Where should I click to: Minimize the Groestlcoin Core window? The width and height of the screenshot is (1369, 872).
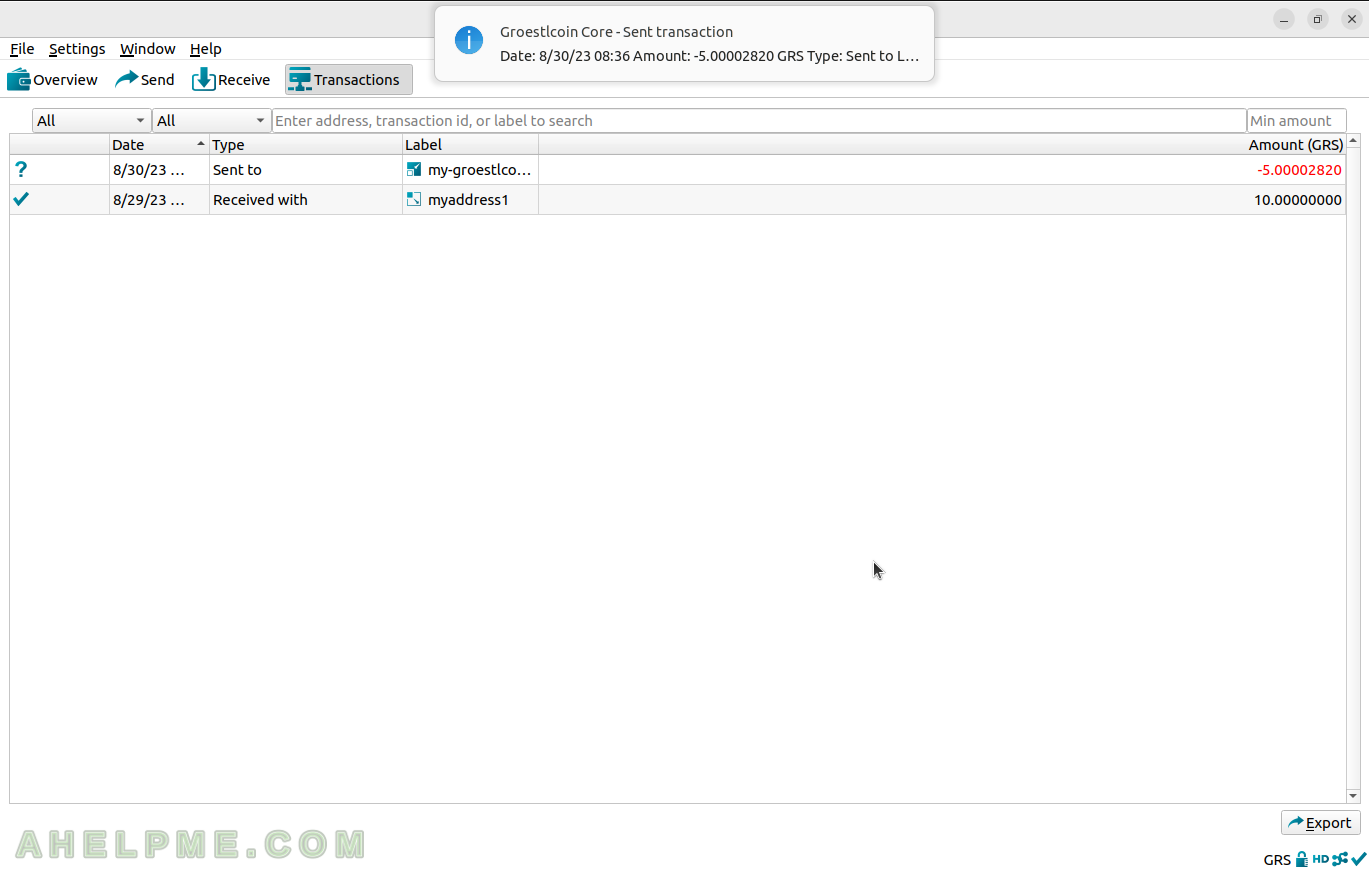point(1284,19)
